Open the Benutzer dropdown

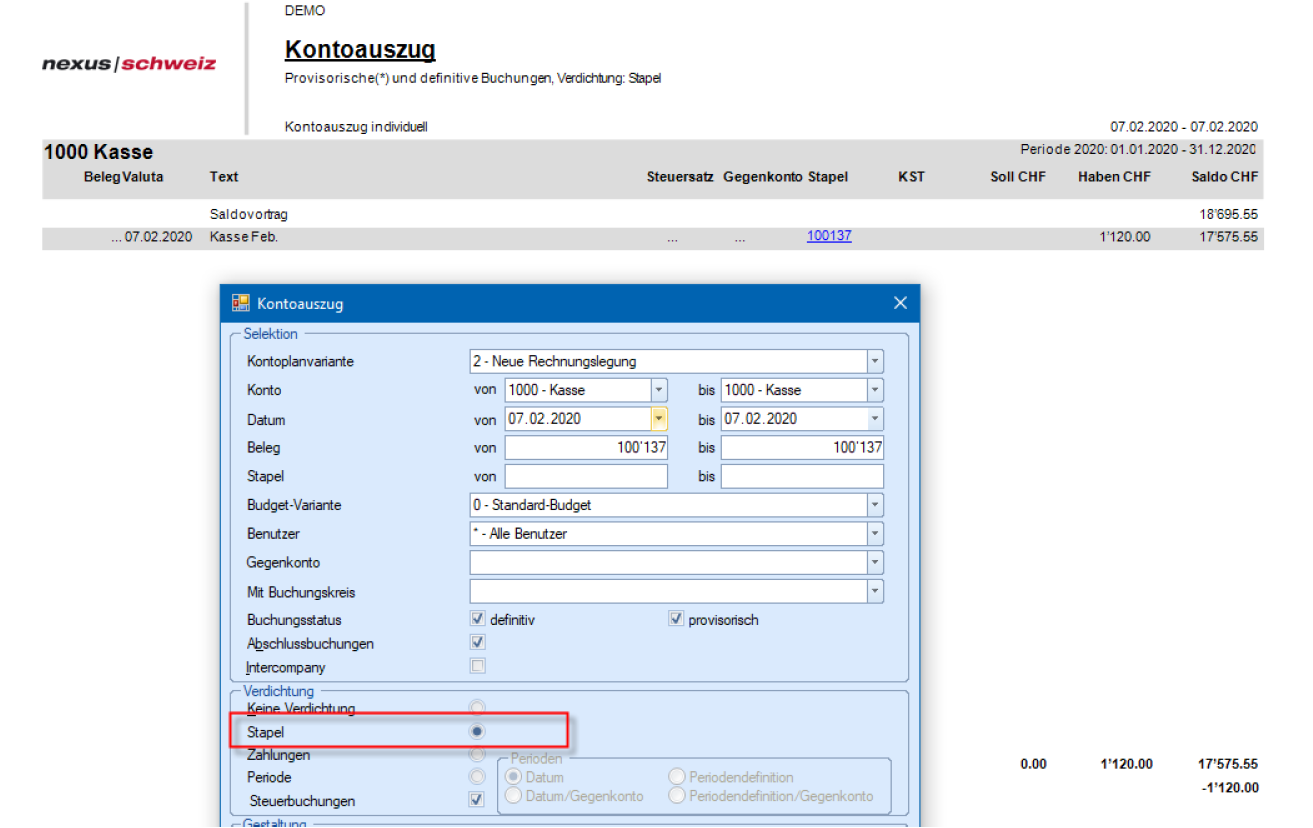875,534
